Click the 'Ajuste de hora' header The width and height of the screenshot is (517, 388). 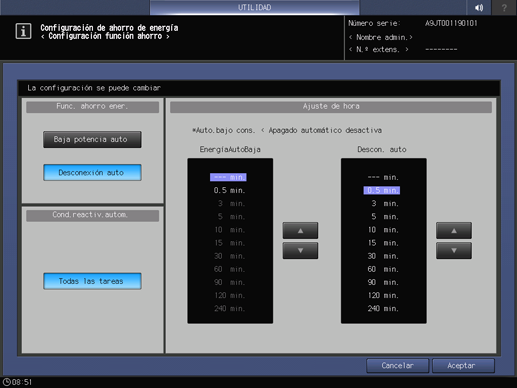(331, 107)
